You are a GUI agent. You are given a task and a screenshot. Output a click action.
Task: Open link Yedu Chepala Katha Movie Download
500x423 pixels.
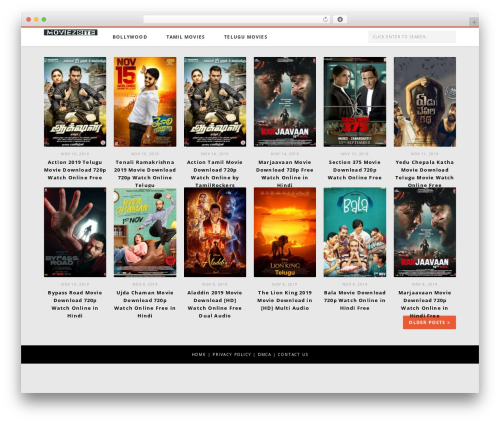pyautogui.click(x=425, y=174)
